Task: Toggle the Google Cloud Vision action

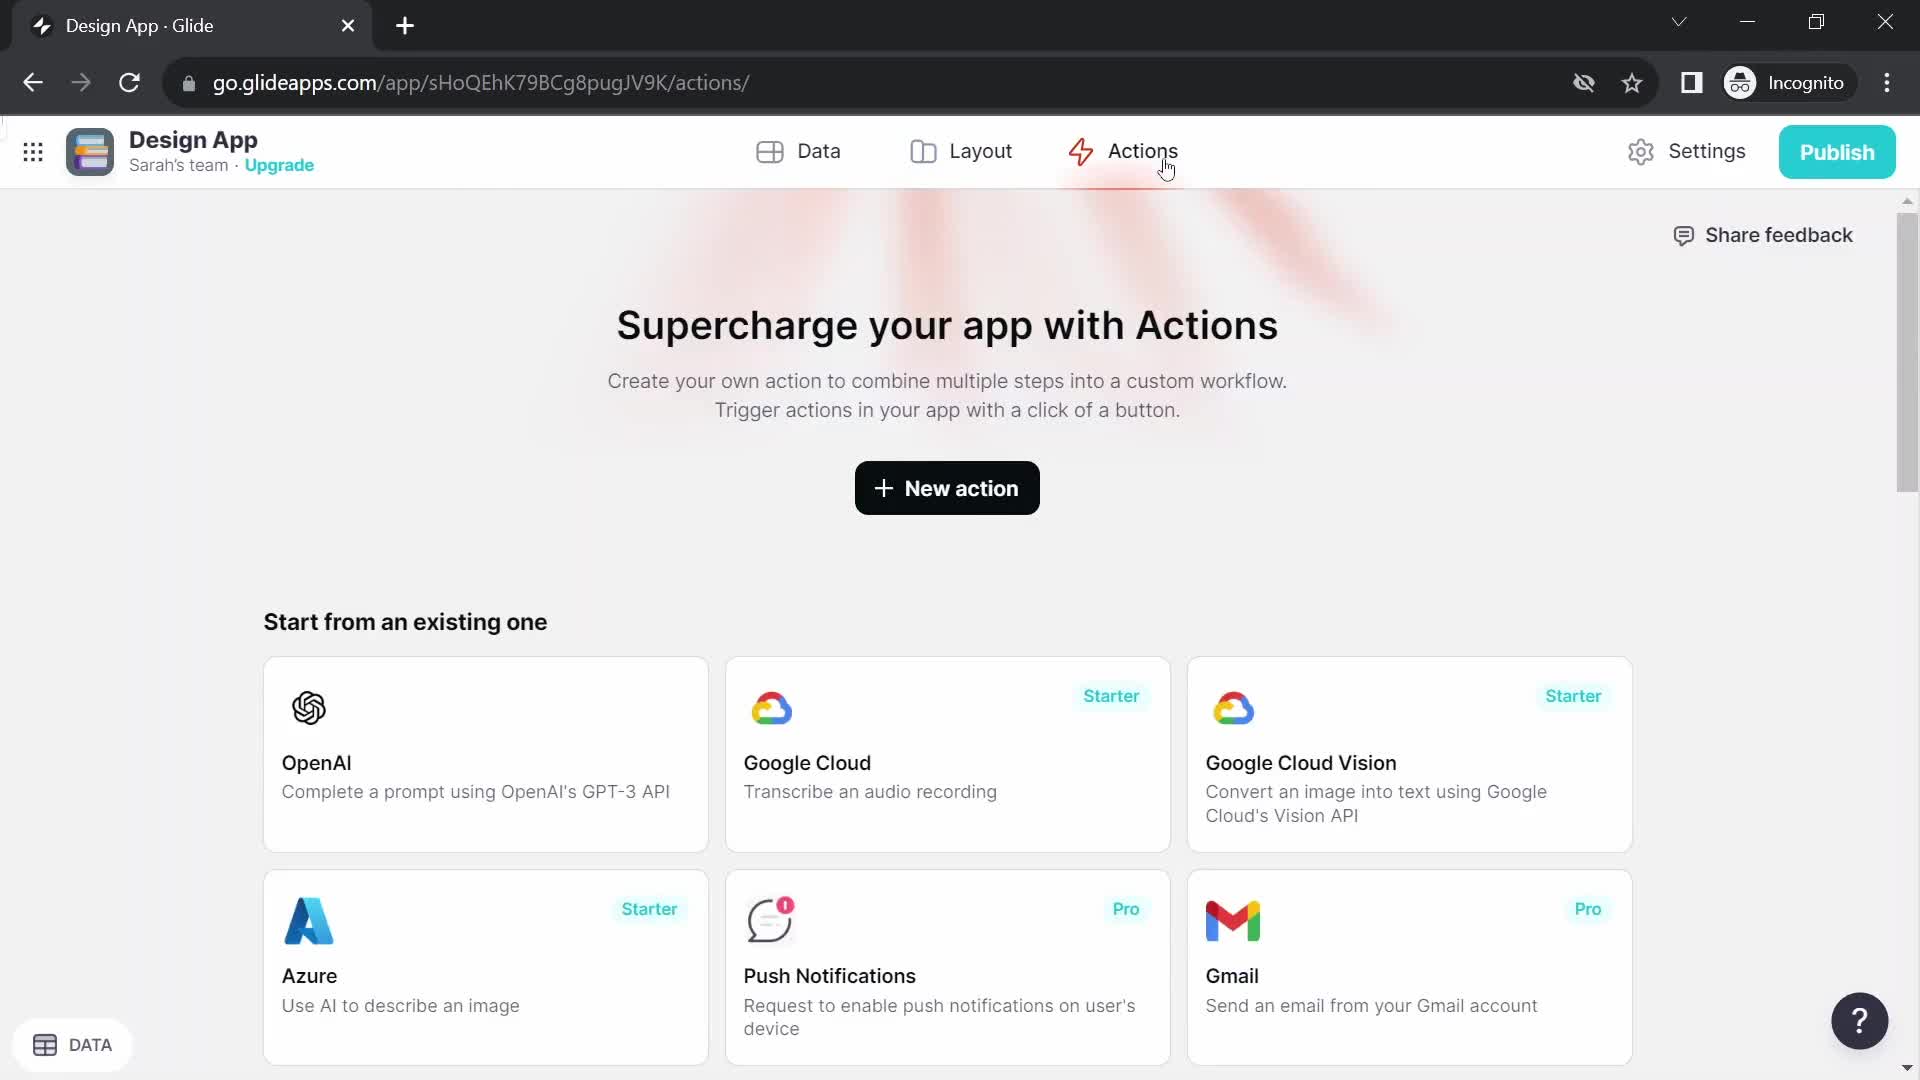Action: [x=1410, y=753]
